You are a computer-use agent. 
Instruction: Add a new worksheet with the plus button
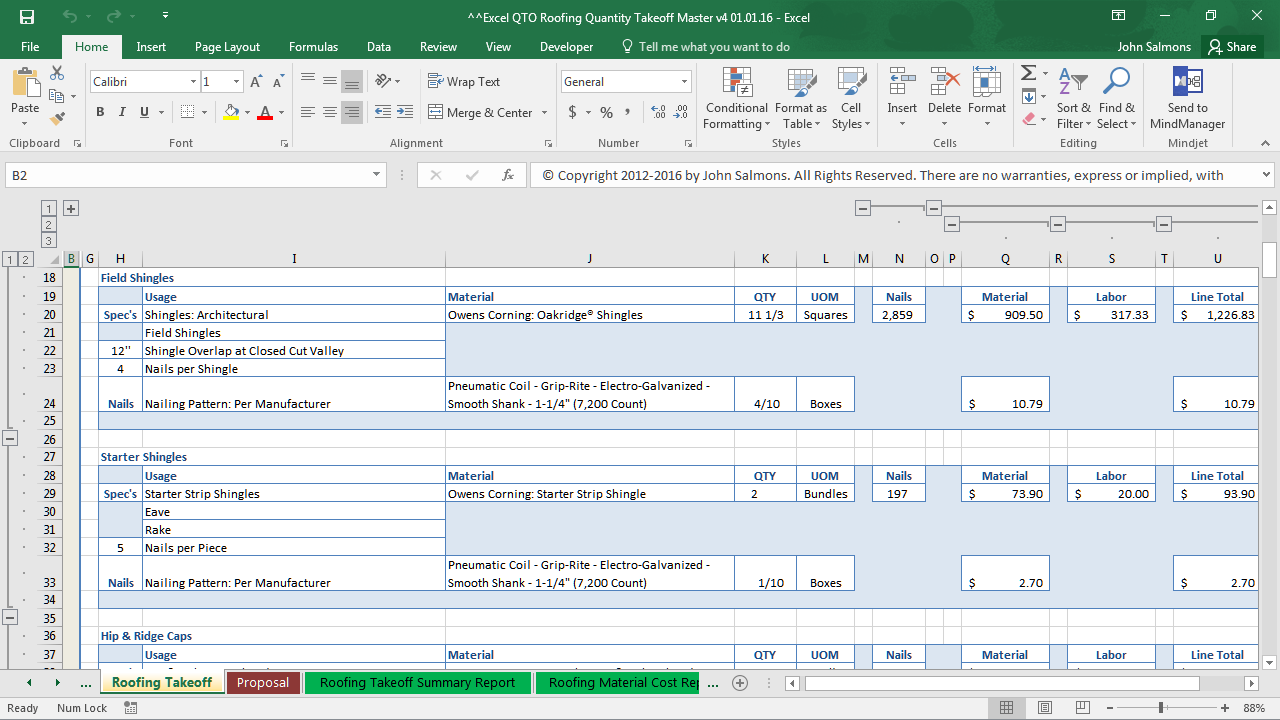point(740,682)
